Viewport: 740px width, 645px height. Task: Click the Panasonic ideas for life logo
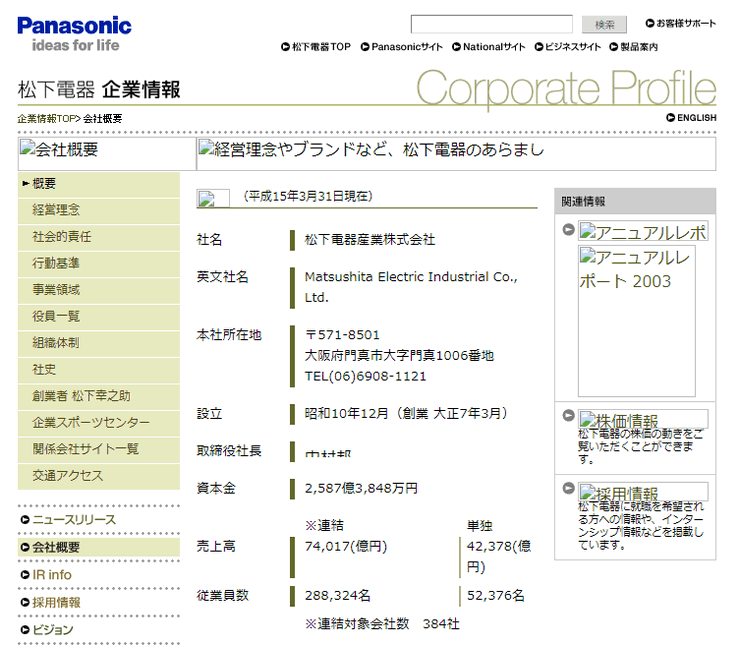pos(75,34)
